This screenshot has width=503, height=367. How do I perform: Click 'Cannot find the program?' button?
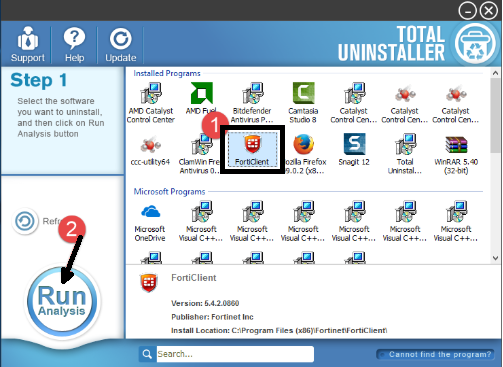tap(435, 354)
